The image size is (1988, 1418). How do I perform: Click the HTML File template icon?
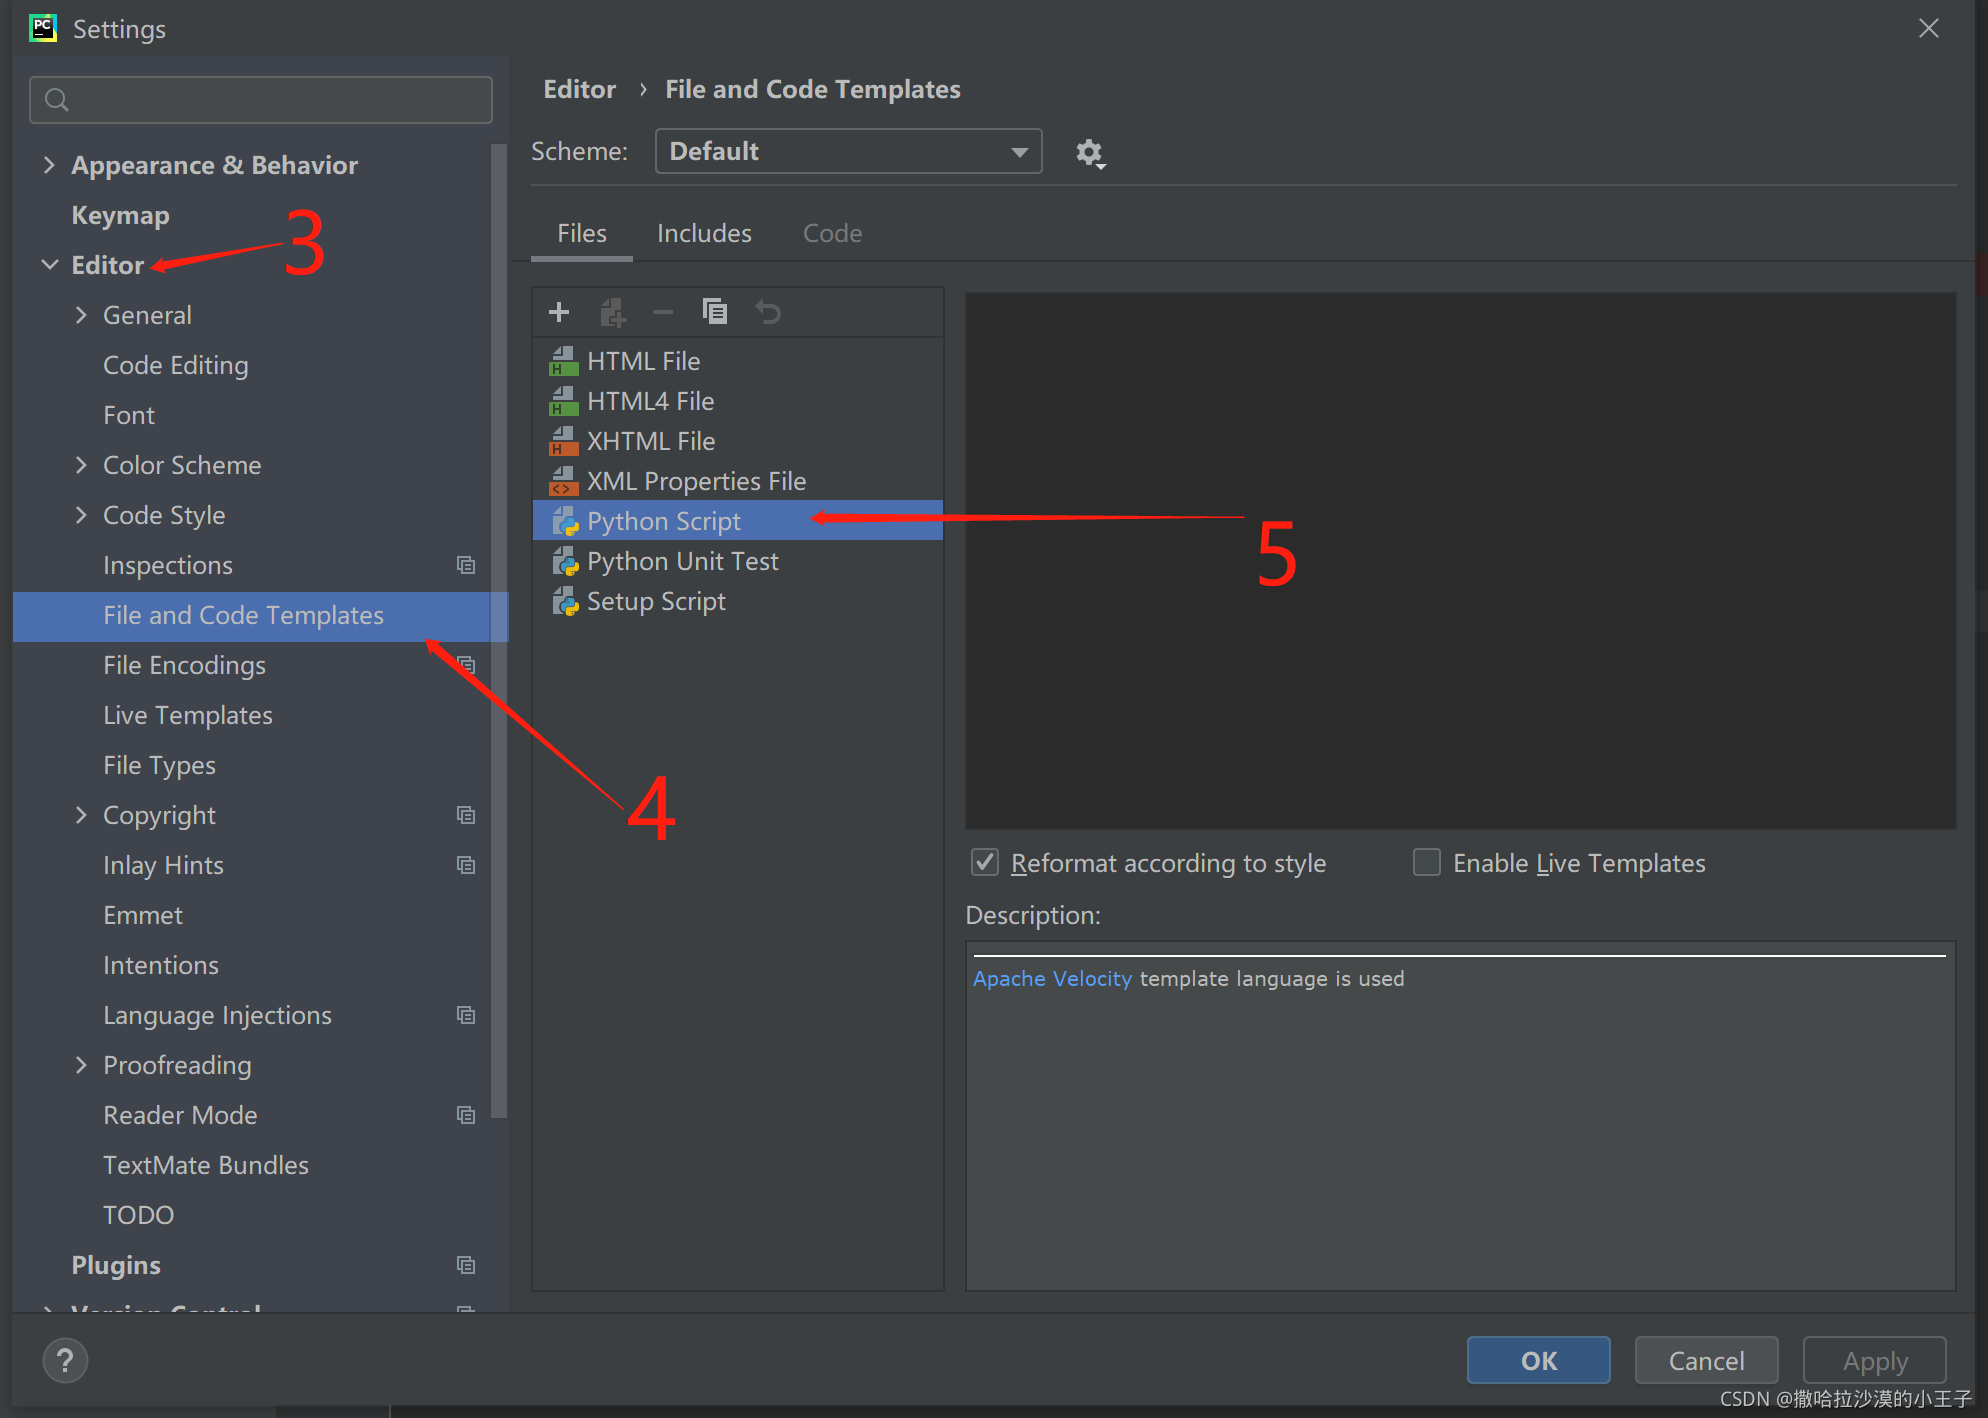coord(563,361)
